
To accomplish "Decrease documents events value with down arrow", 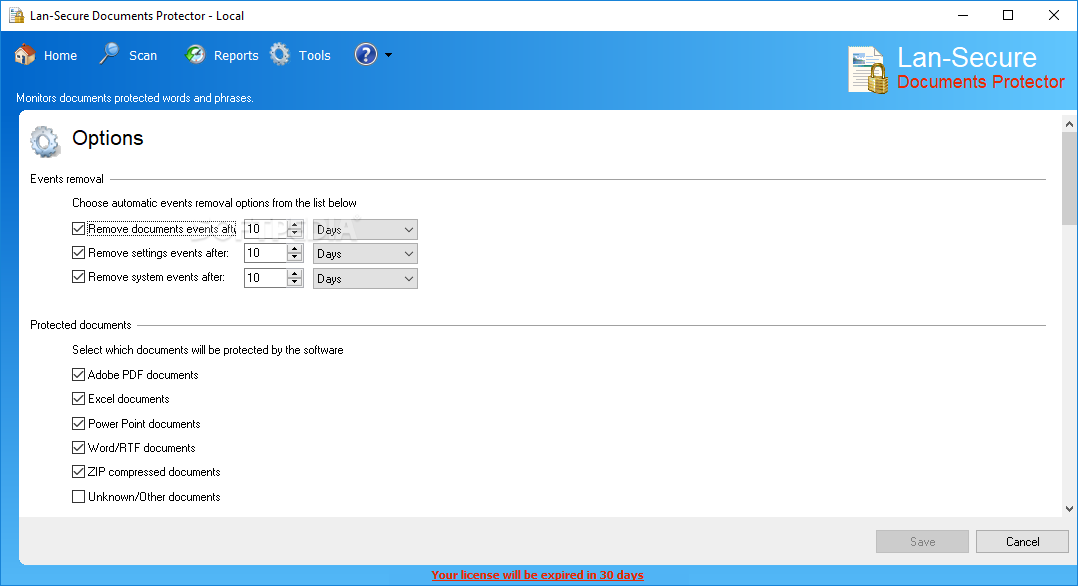I will tap(295, 234).
